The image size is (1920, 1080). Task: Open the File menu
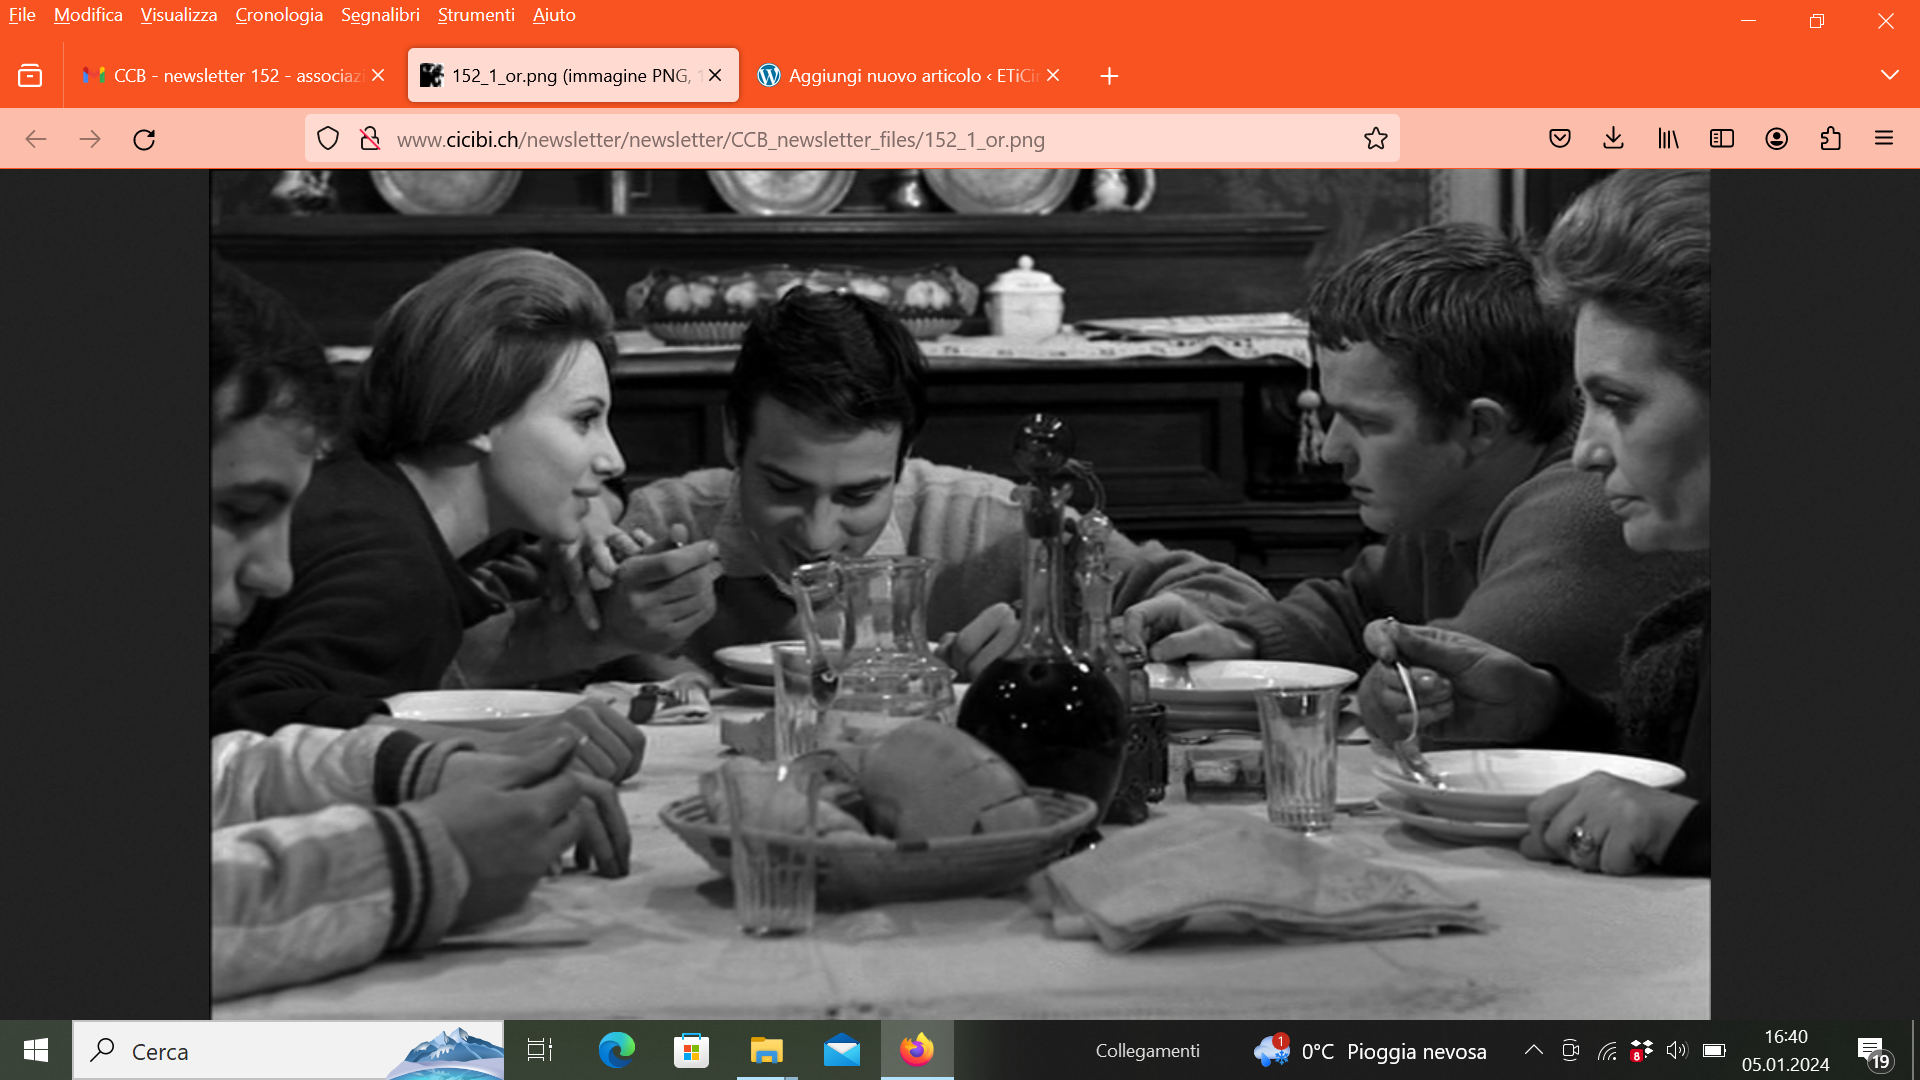(22, 15)
